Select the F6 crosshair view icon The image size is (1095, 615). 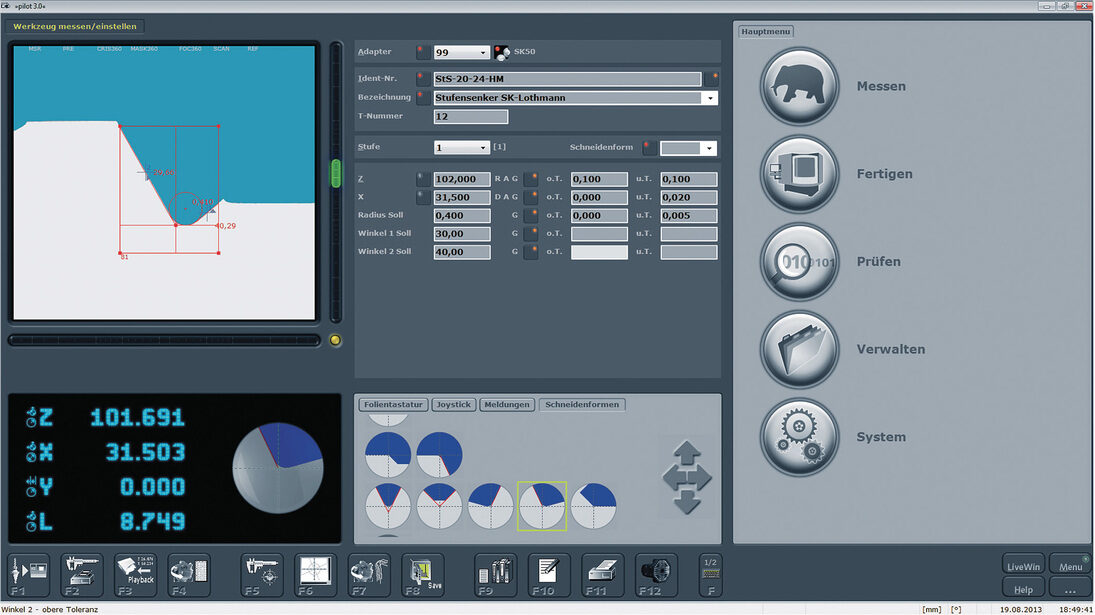(x=316, y=576)
